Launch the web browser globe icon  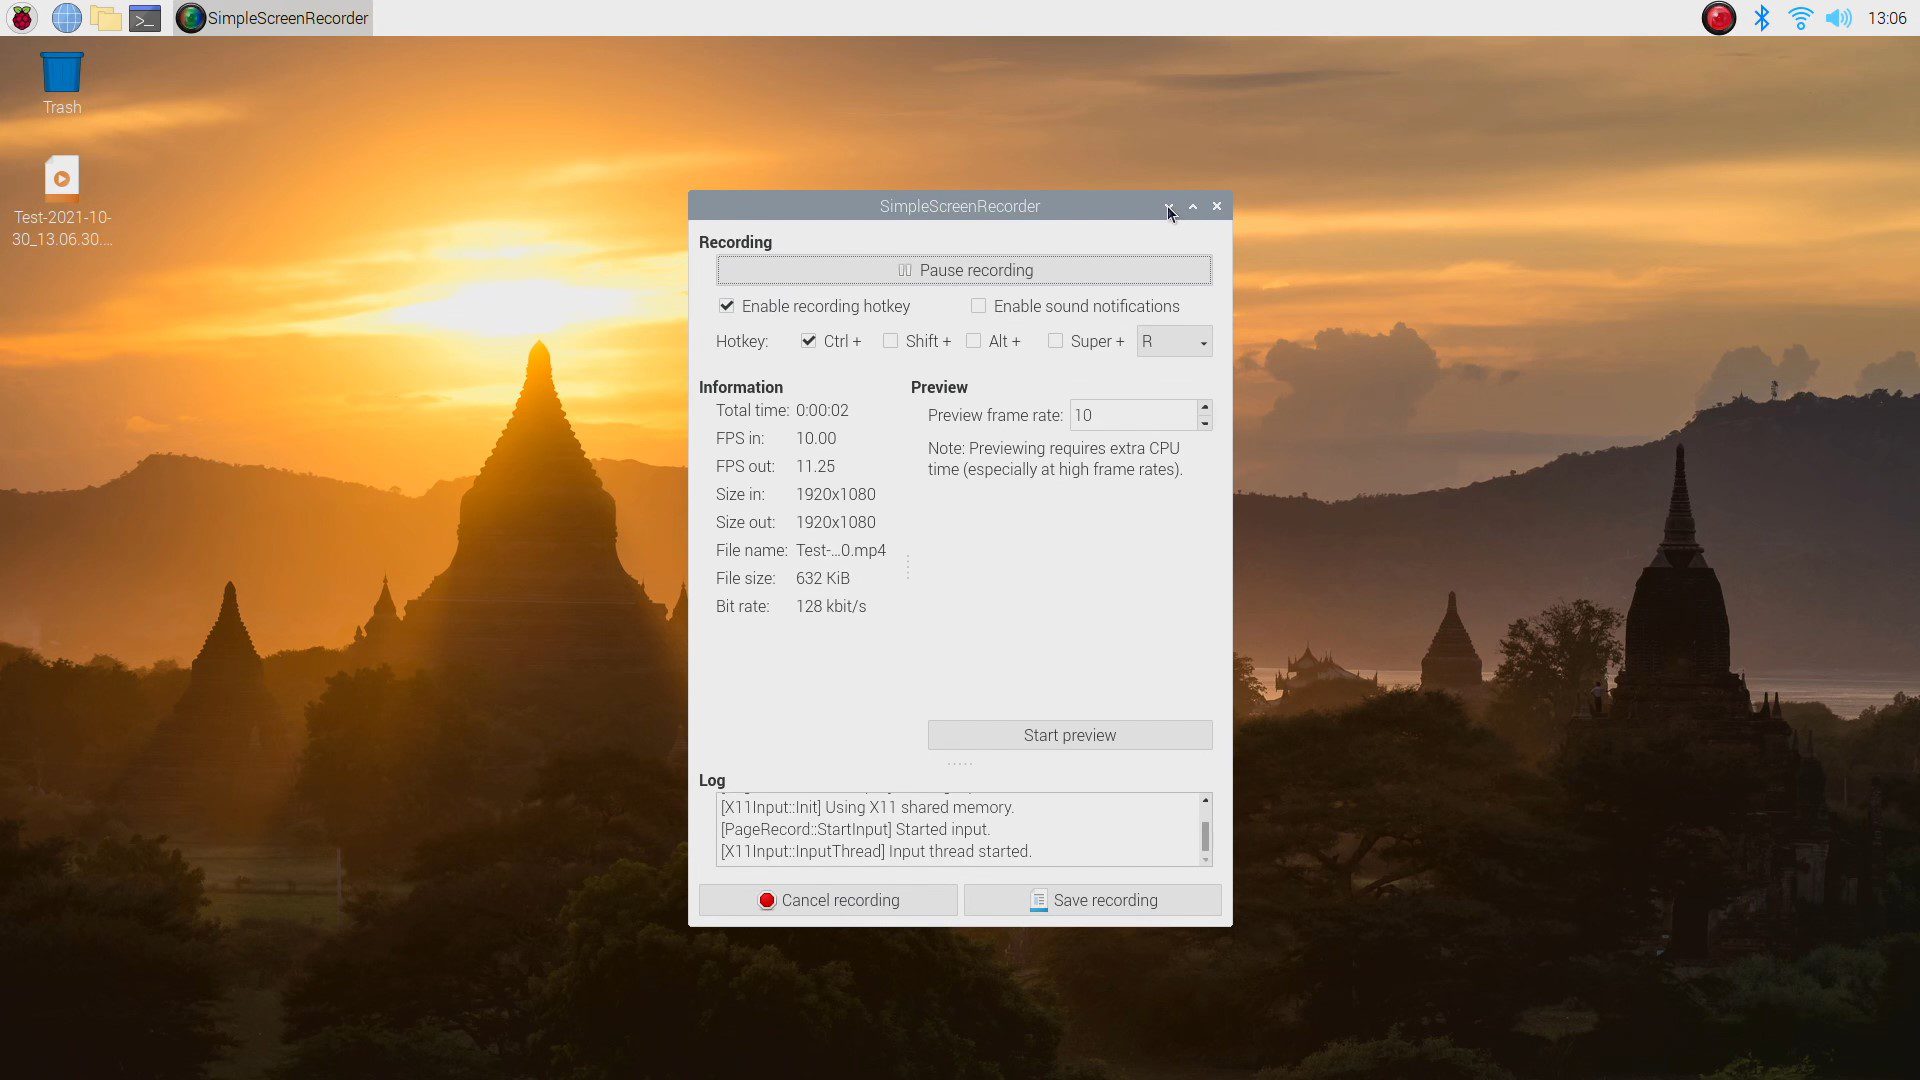66,18
